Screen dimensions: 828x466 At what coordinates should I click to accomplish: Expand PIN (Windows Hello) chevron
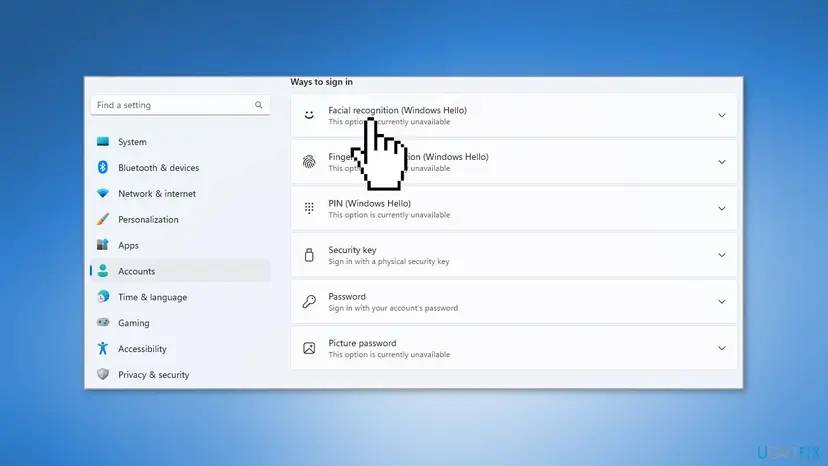(x=721, y=208)
